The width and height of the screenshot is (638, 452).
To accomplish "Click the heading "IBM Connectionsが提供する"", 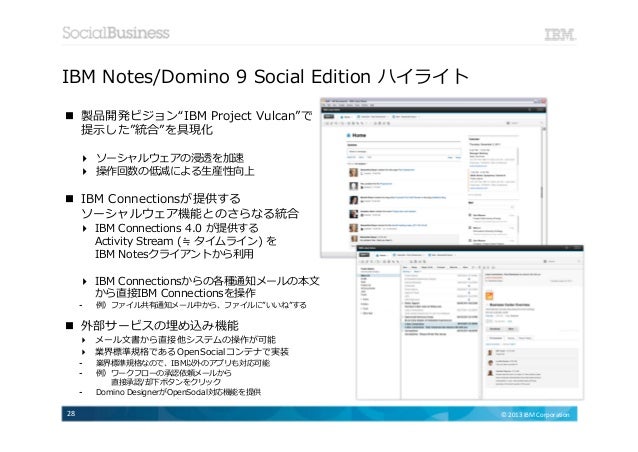I will click(160, 199).
